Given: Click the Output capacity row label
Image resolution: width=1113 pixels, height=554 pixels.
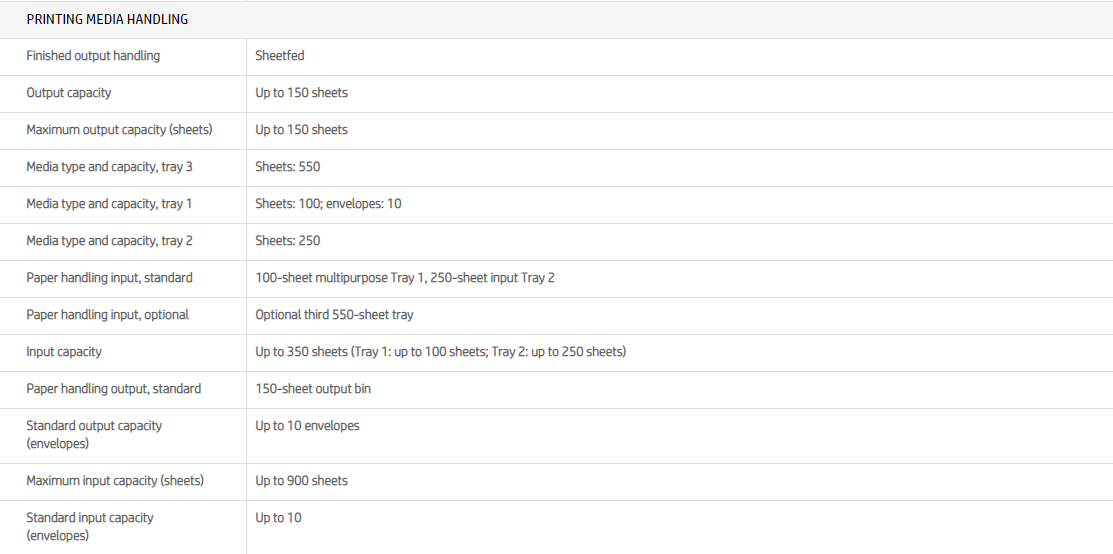Looking at the screenshot, I should [x=69, y=93].
